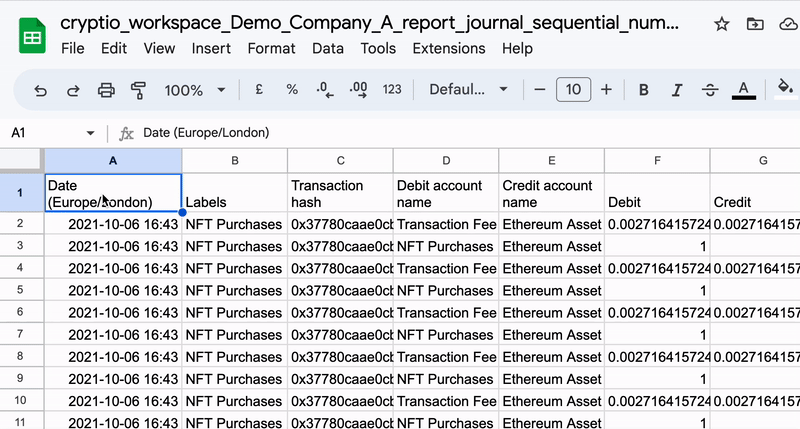The width and height of the screenshot is (800, 429).
Task: Print the spreadsheet
Action: pos(106,90)
